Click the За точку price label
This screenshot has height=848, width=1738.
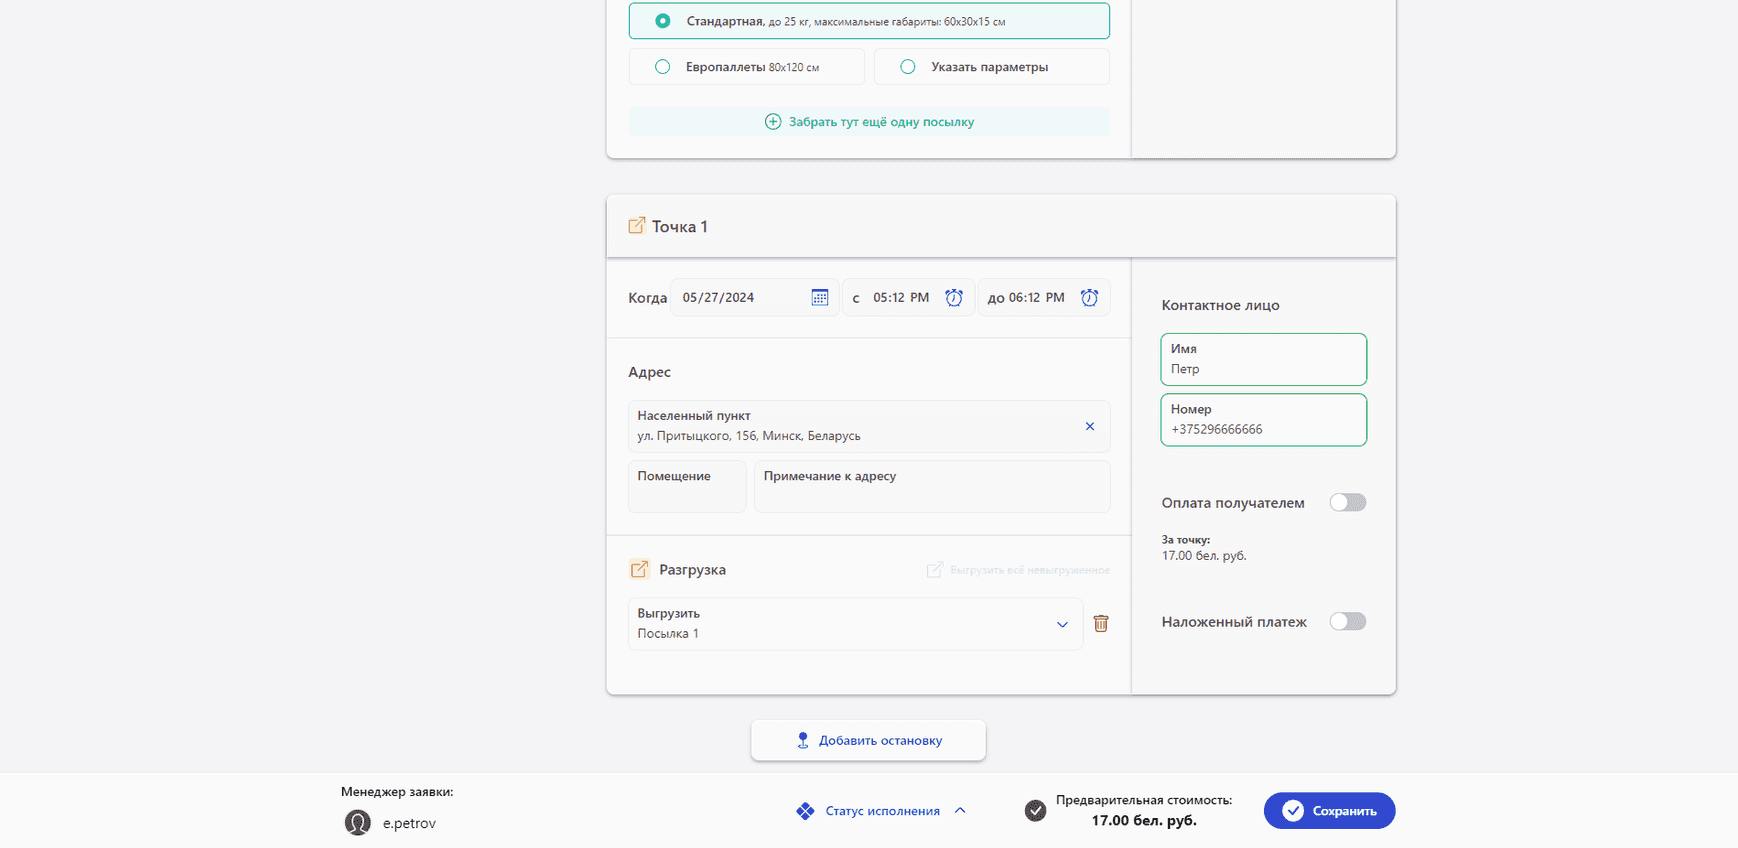pos(1186,540)
